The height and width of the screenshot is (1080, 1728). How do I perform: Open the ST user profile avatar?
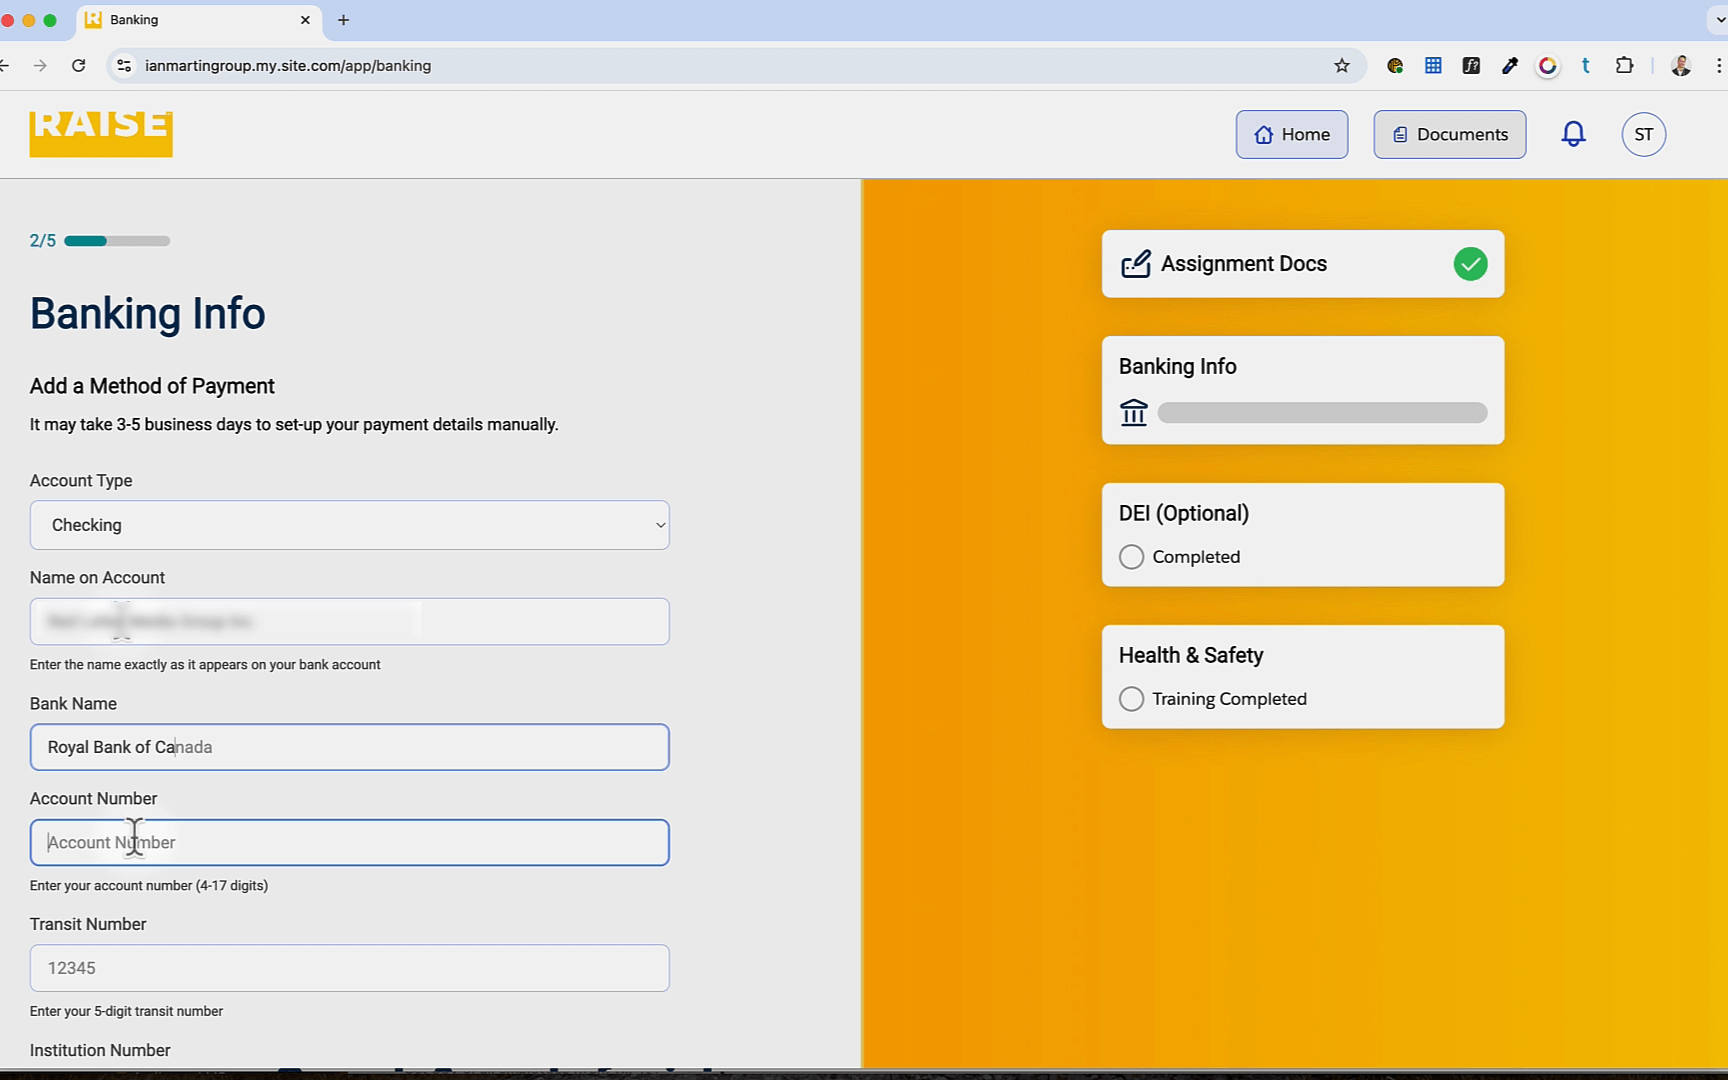click(1643, 134)
